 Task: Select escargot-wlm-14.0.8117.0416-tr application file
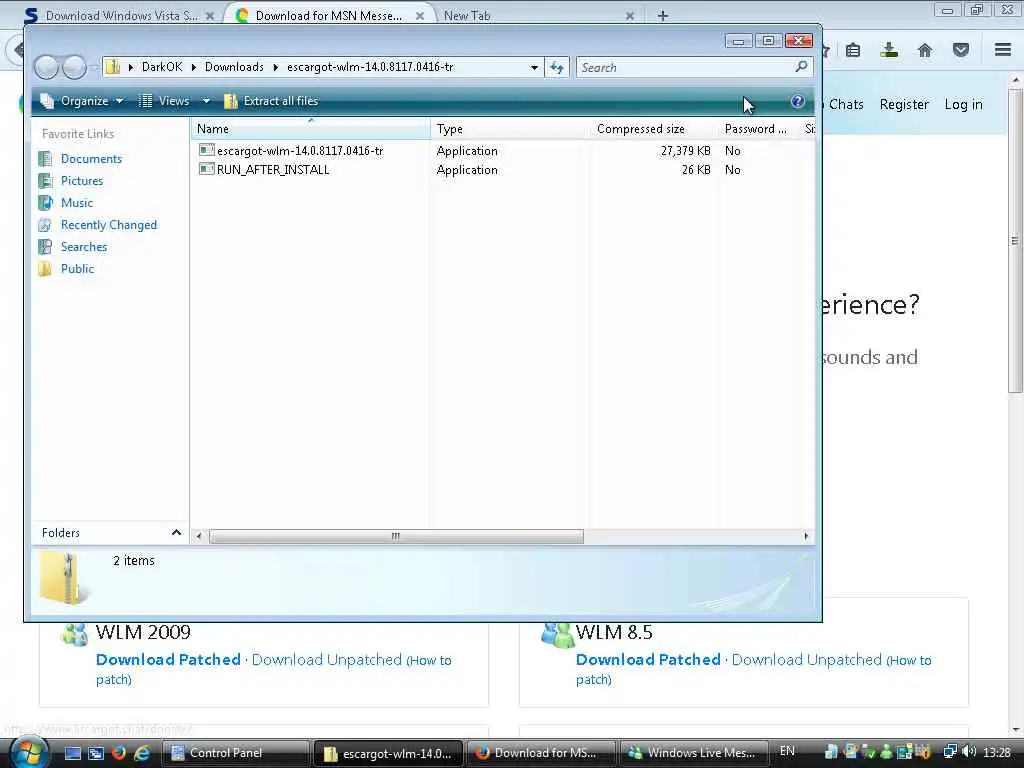tap(300, 151)
